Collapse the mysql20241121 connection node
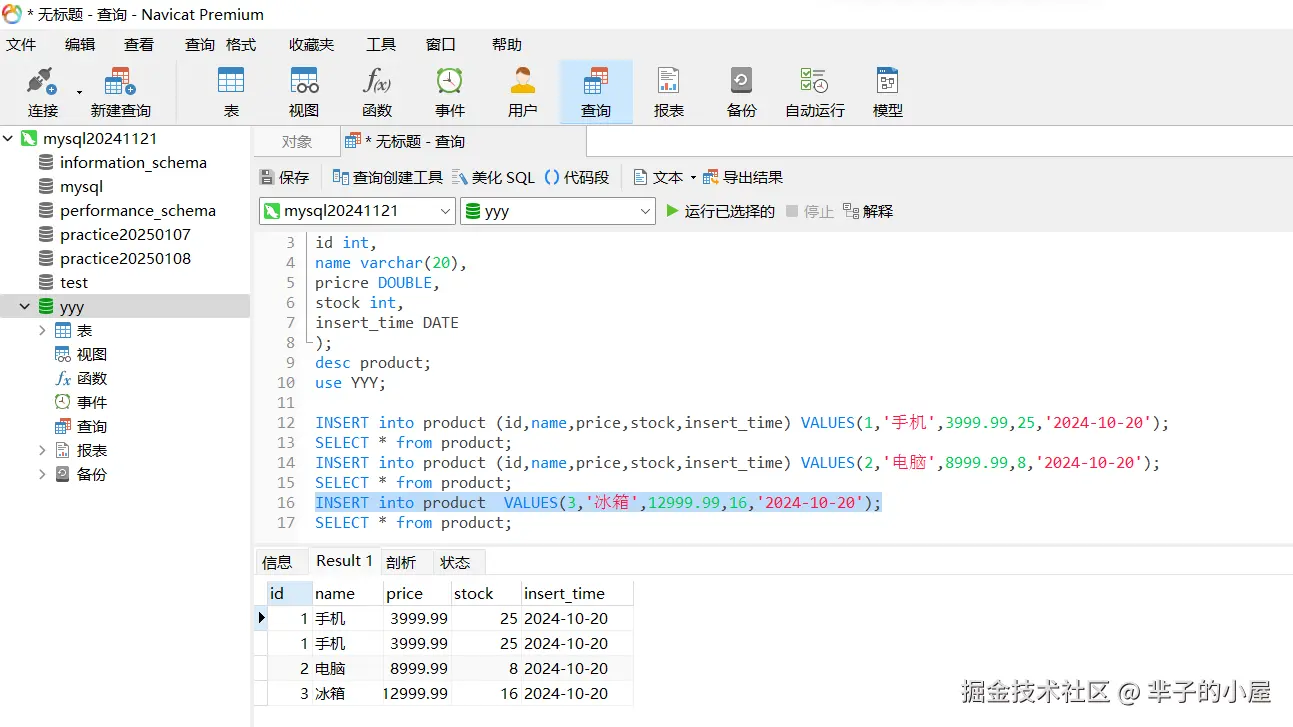 pos(9,138)
